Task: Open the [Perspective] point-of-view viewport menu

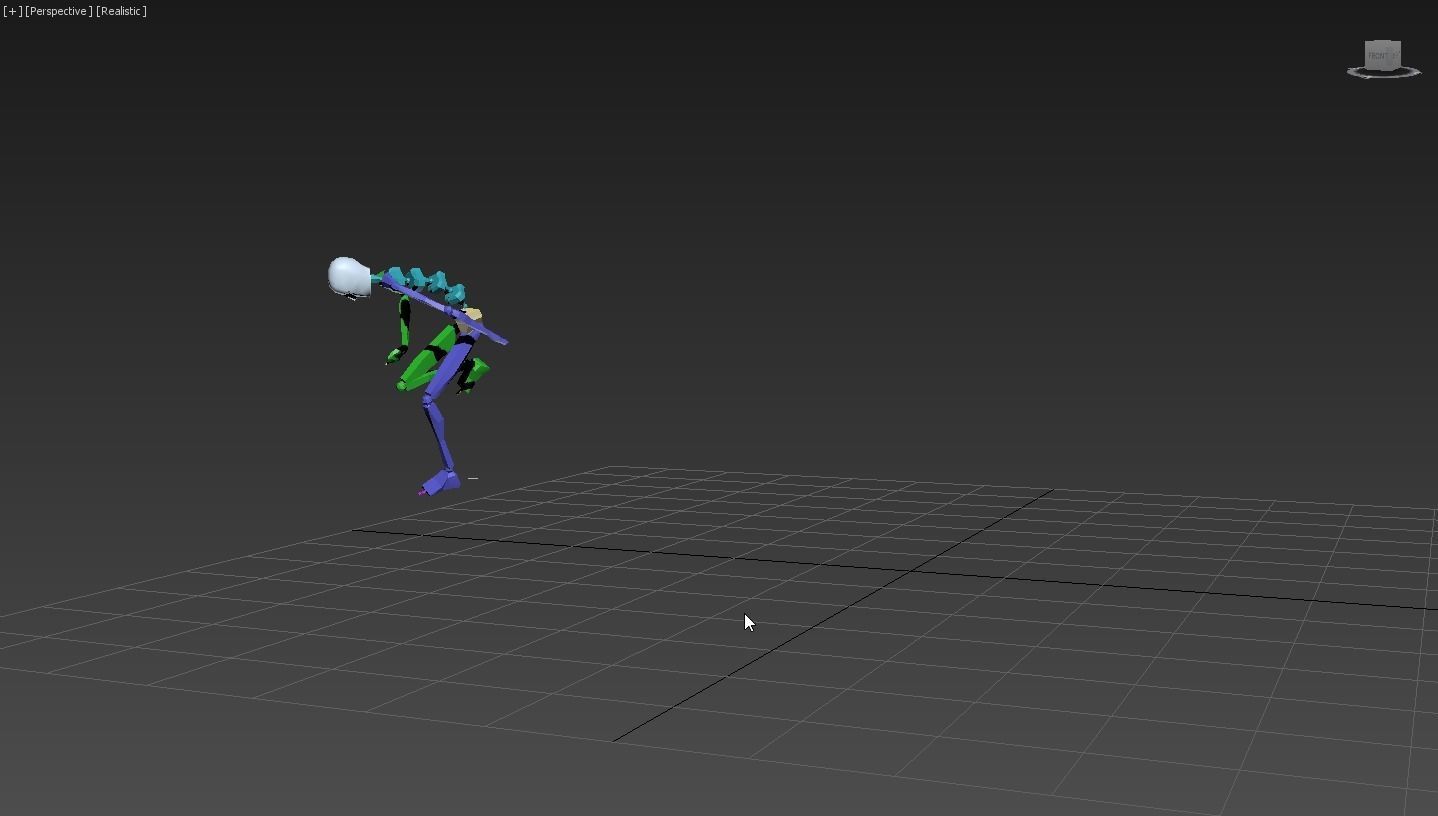Action: click(58, 11)
